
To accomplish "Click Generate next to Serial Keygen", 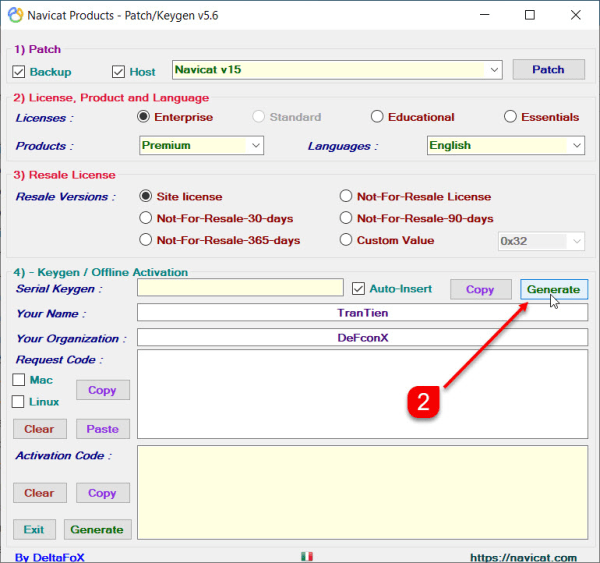I will (x=554, y=289).
